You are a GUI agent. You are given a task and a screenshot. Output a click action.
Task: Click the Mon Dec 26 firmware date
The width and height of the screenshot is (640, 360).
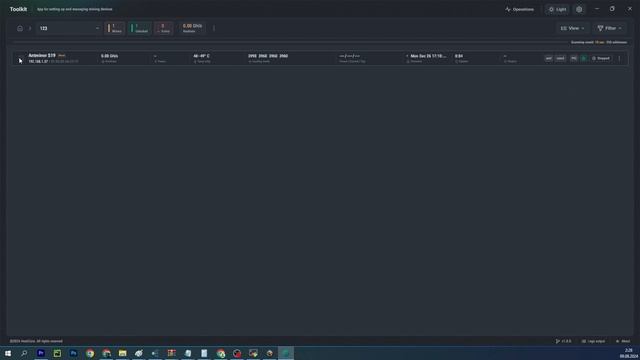click(428, 56)
